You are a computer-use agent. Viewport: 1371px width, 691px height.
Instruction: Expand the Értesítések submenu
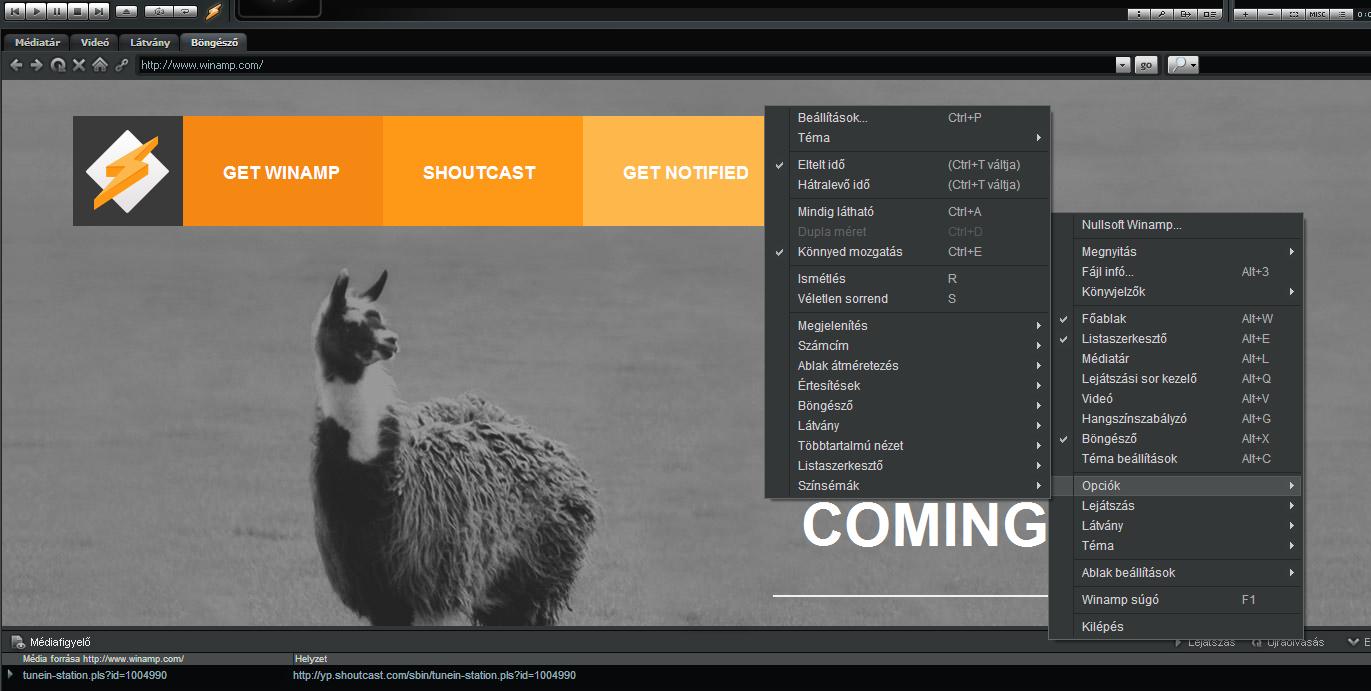point(907,386)
